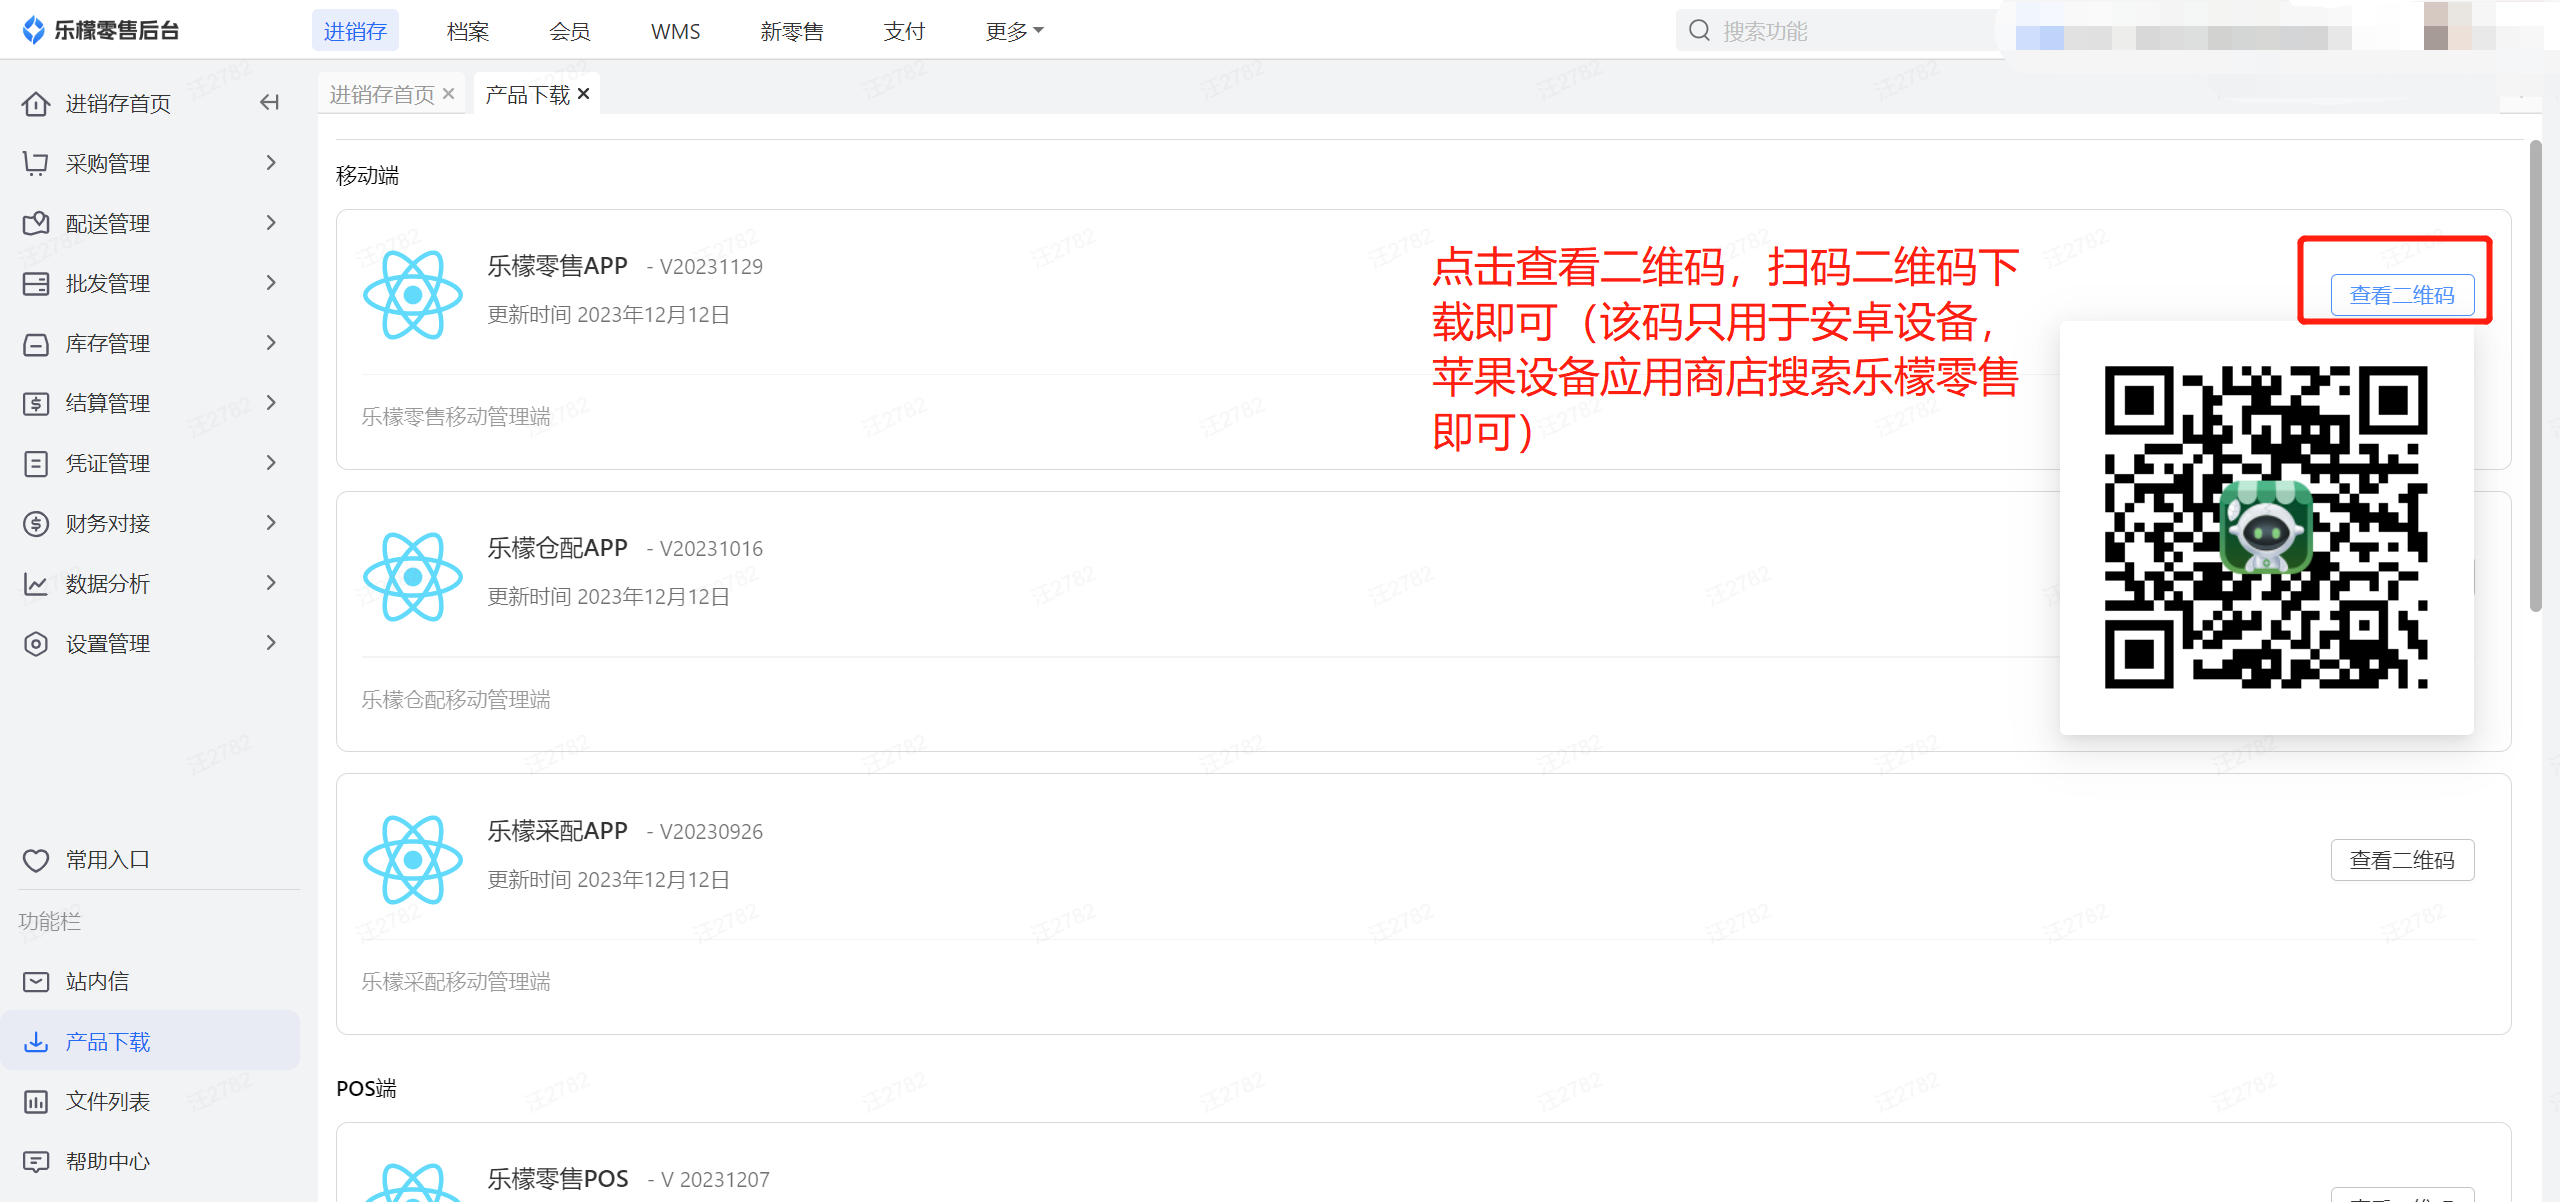This screenshot has height=1202, width=2560.
Task: Click the 设置管理 gear icon
Action: tap(36, 644)
